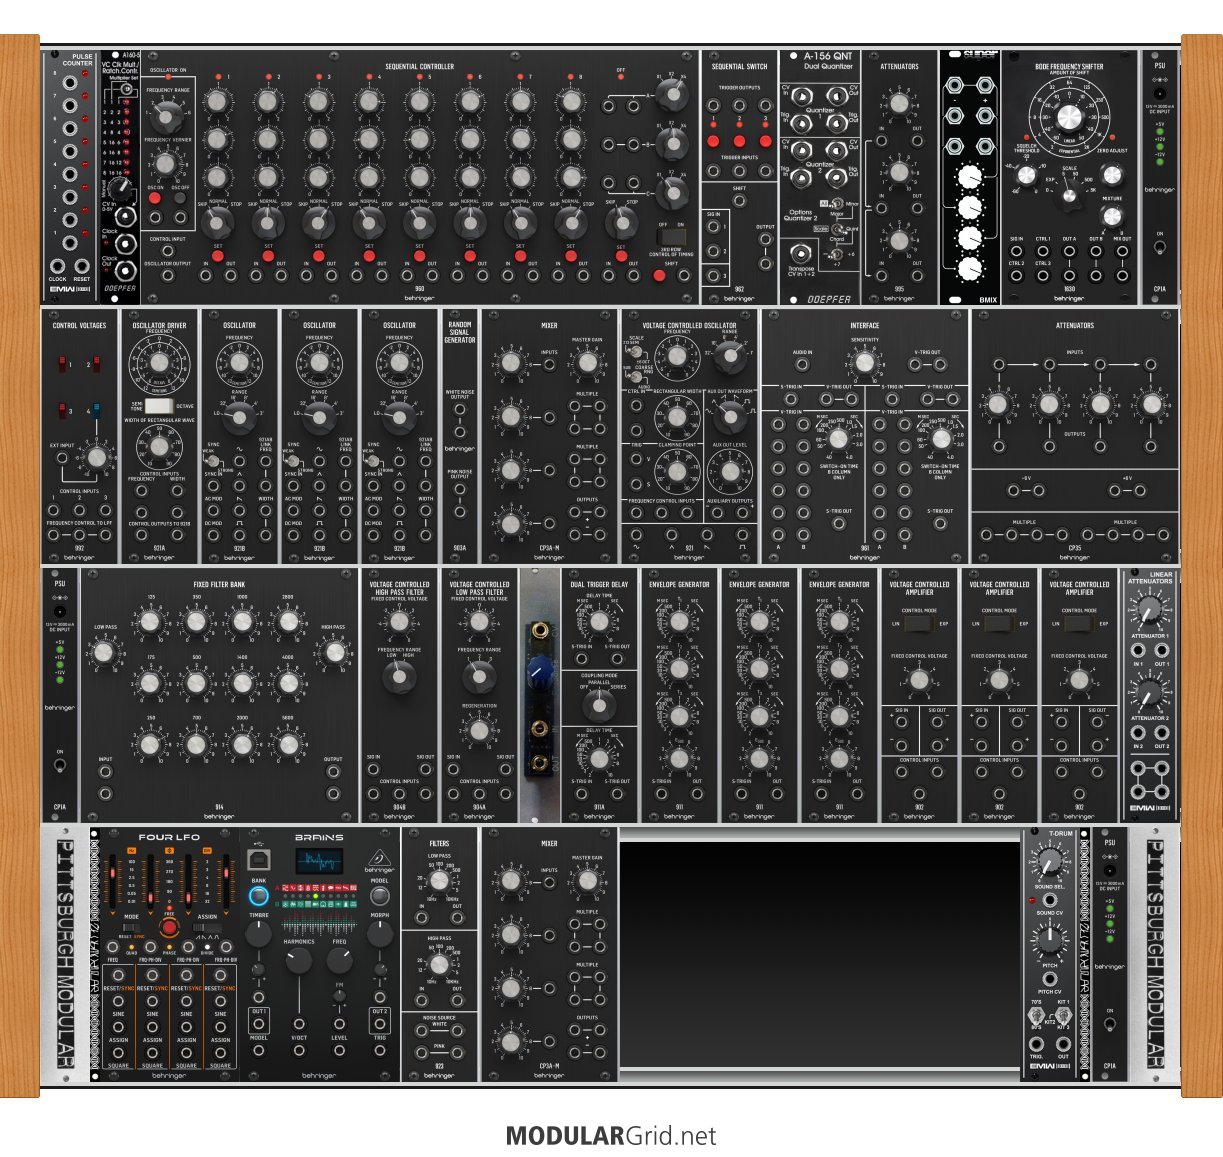
Task: Flip the A-156 Minor/Major toggle switch
Action: point(836,205)
